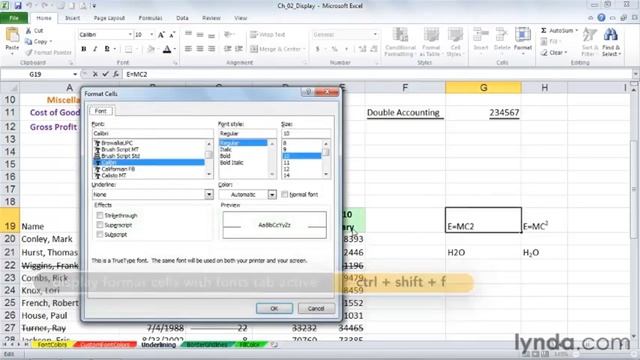The height and width of the screenshot is (360, 640).
Task: Click the Save icon in Quick Access Toolbar
Action: click(18, 6)
